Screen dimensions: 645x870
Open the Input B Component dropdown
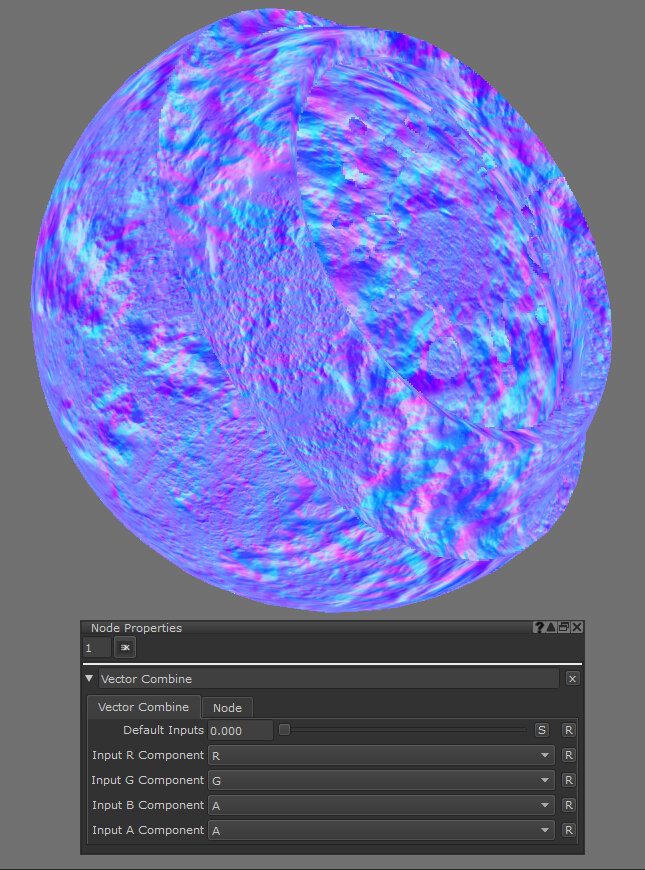[x=380, y=805]
